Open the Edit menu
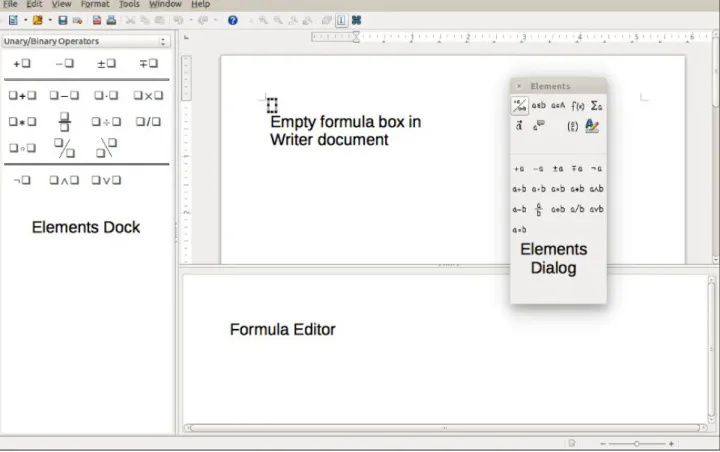Screen dimensions: 720x452 click(x=34, y=4)
